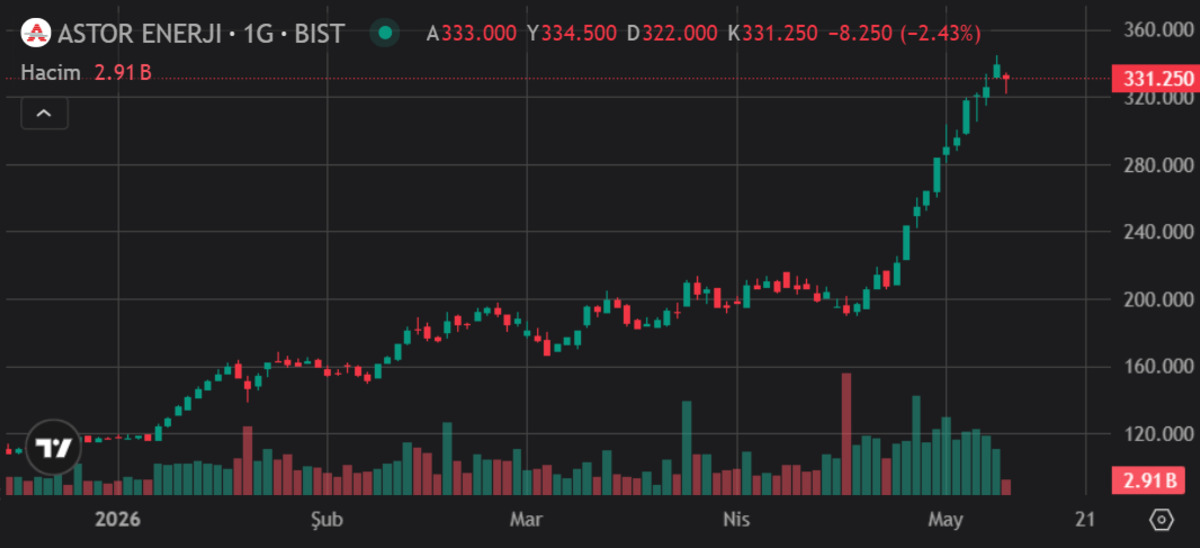Viewport: 1200px width, 548px height.
Task: Click the May label on time axis
Action: tap(945, 520)
